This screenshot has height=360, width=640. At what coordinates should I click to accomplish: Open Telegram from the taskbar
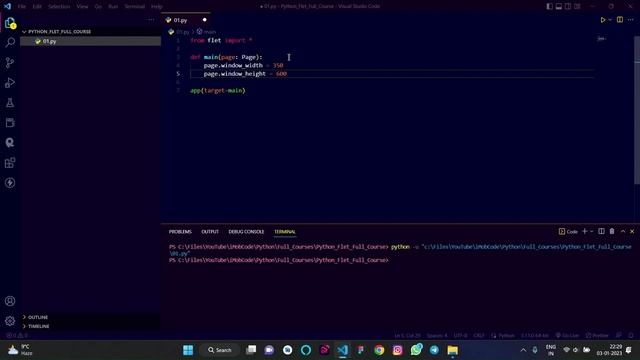(434, 350)
